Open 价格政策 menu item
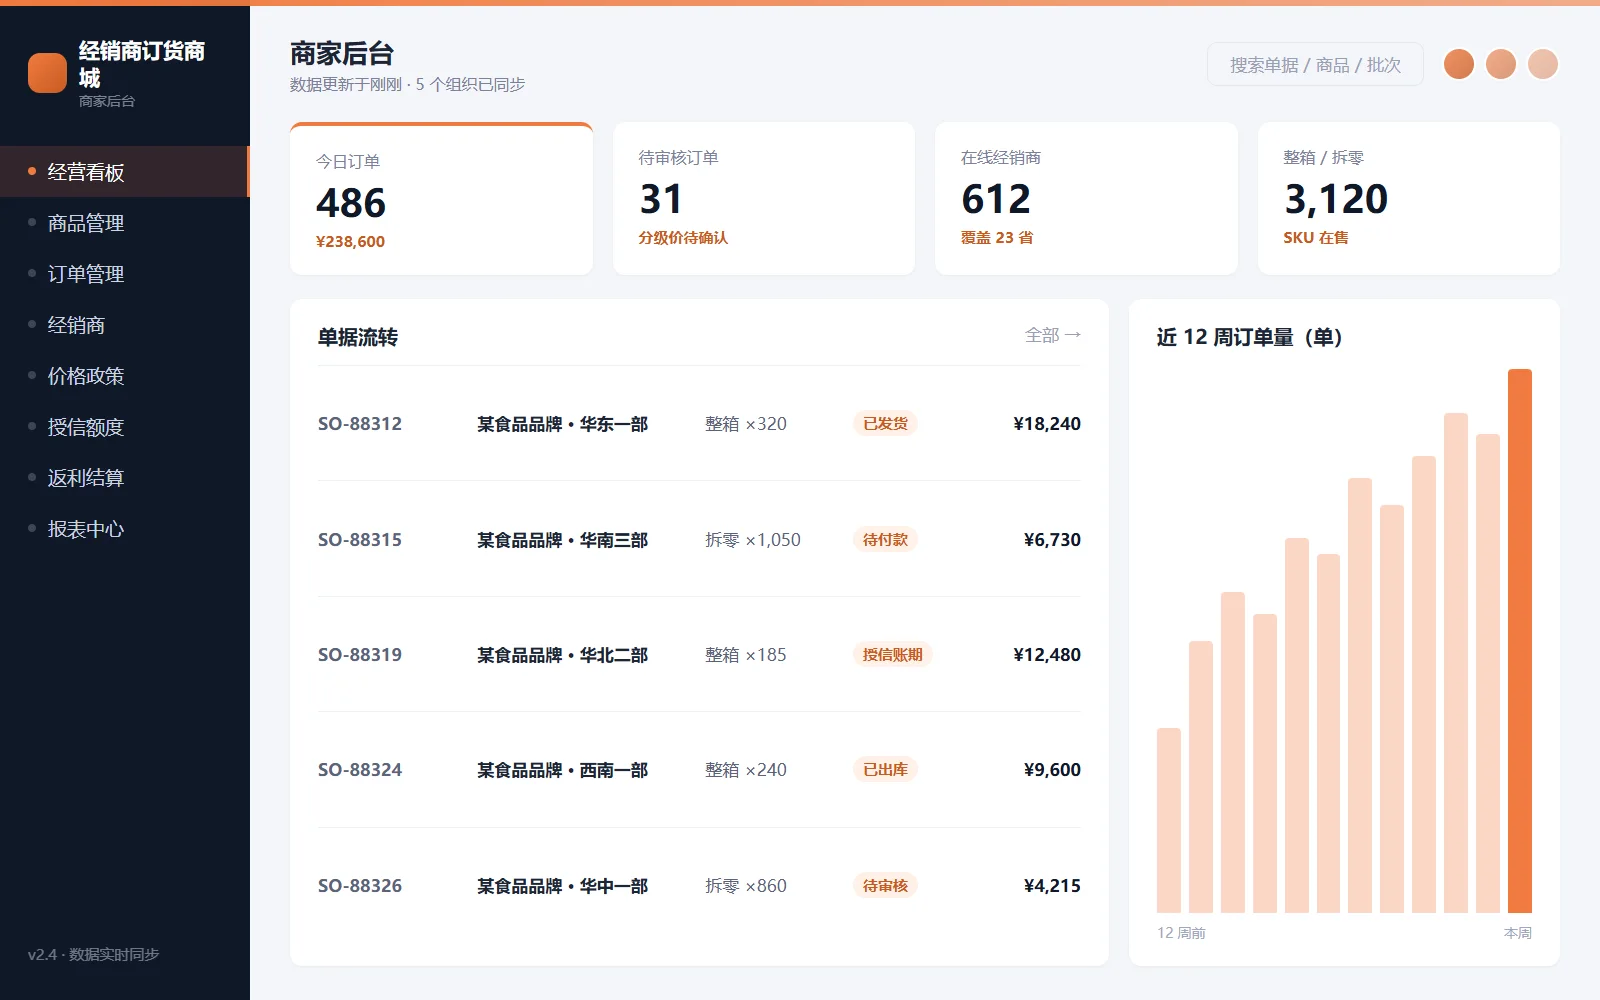Image resolution: width=1600 pixels, height=1000 pixels. point(125,376)
